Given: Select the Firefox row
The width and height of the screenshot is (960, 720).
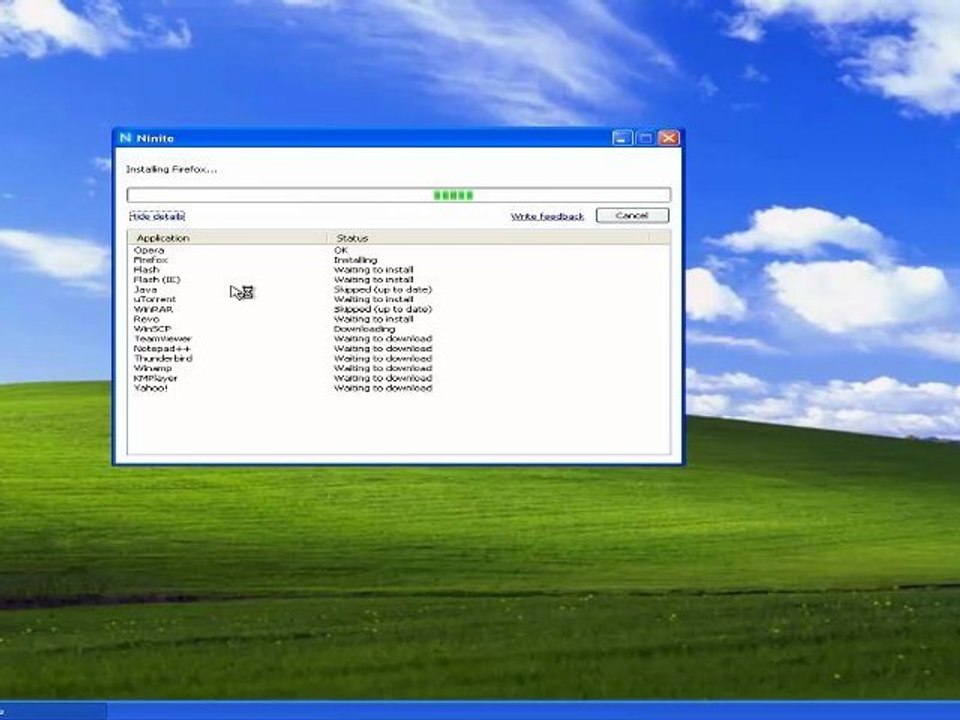Looking at the screenshot, I should coord(399,260).
